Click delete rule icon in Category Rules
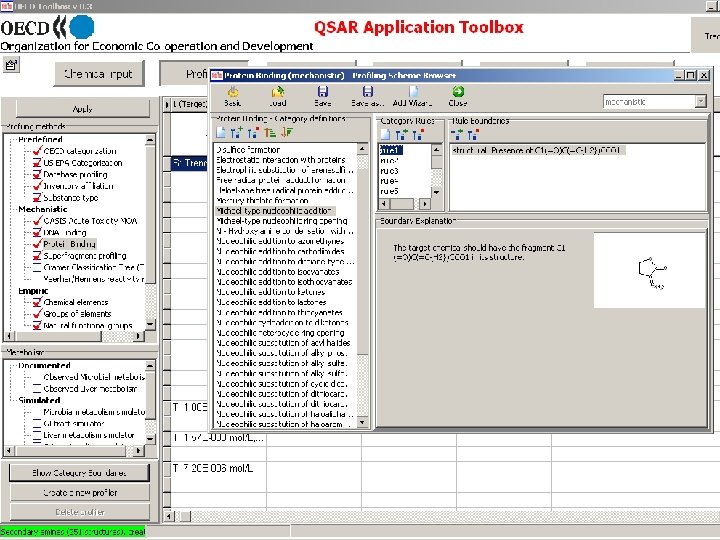720x540 pixels. coord(417,135)
